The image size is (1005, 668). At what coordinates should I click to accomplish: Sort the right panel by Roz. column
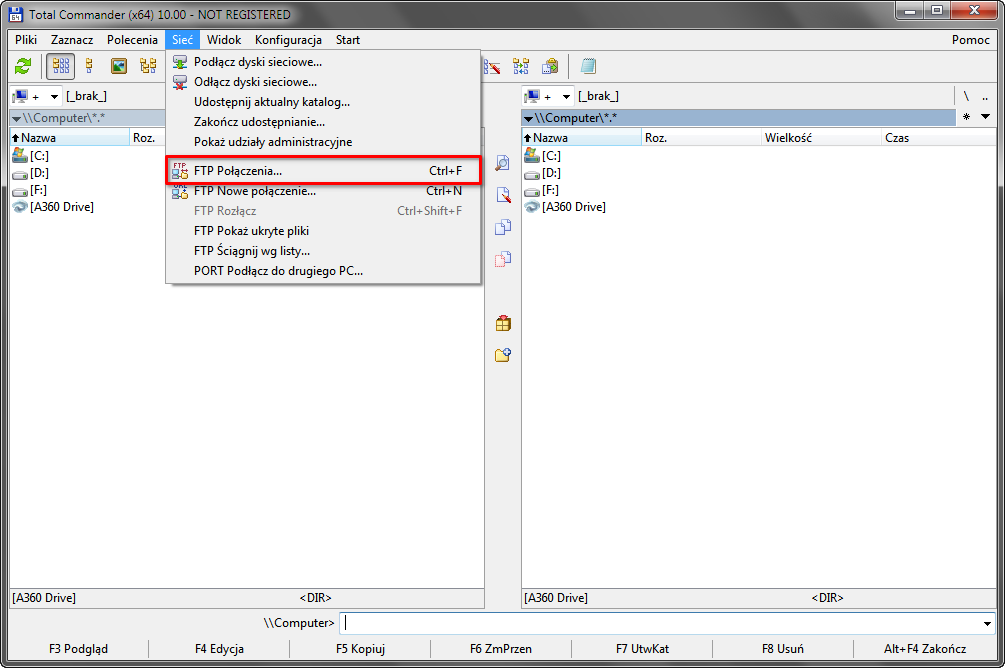(702, 138)
